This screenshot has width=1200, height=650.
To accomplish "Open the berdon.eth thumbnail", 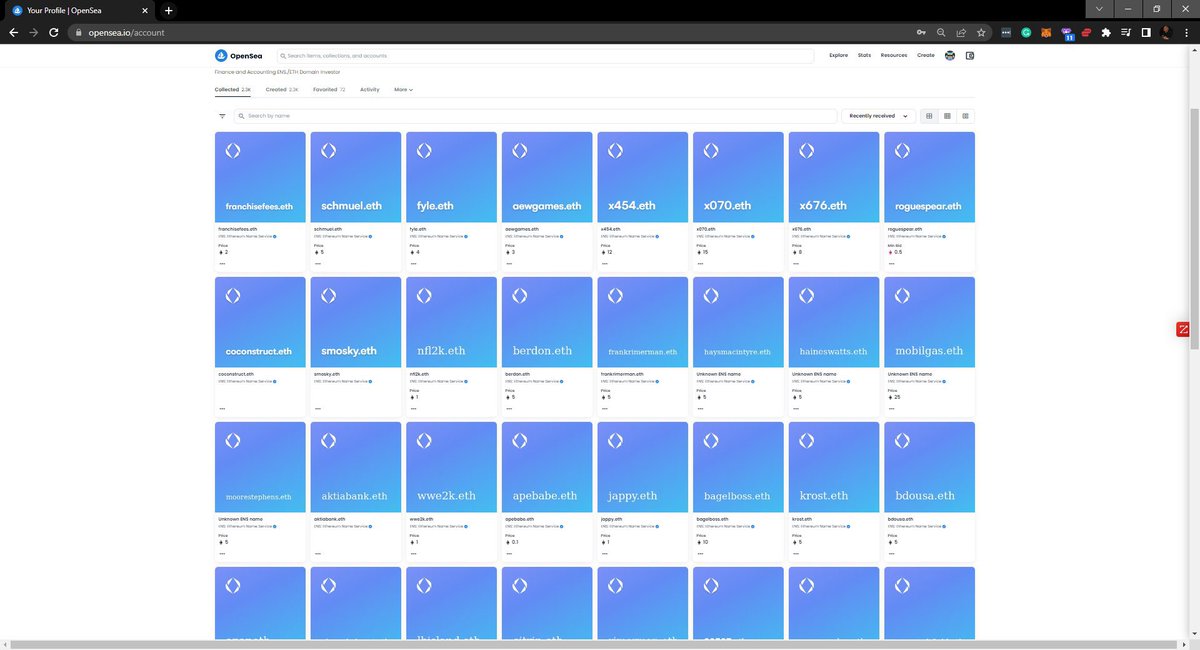I will pyautogui.click(x=547, y=322).
